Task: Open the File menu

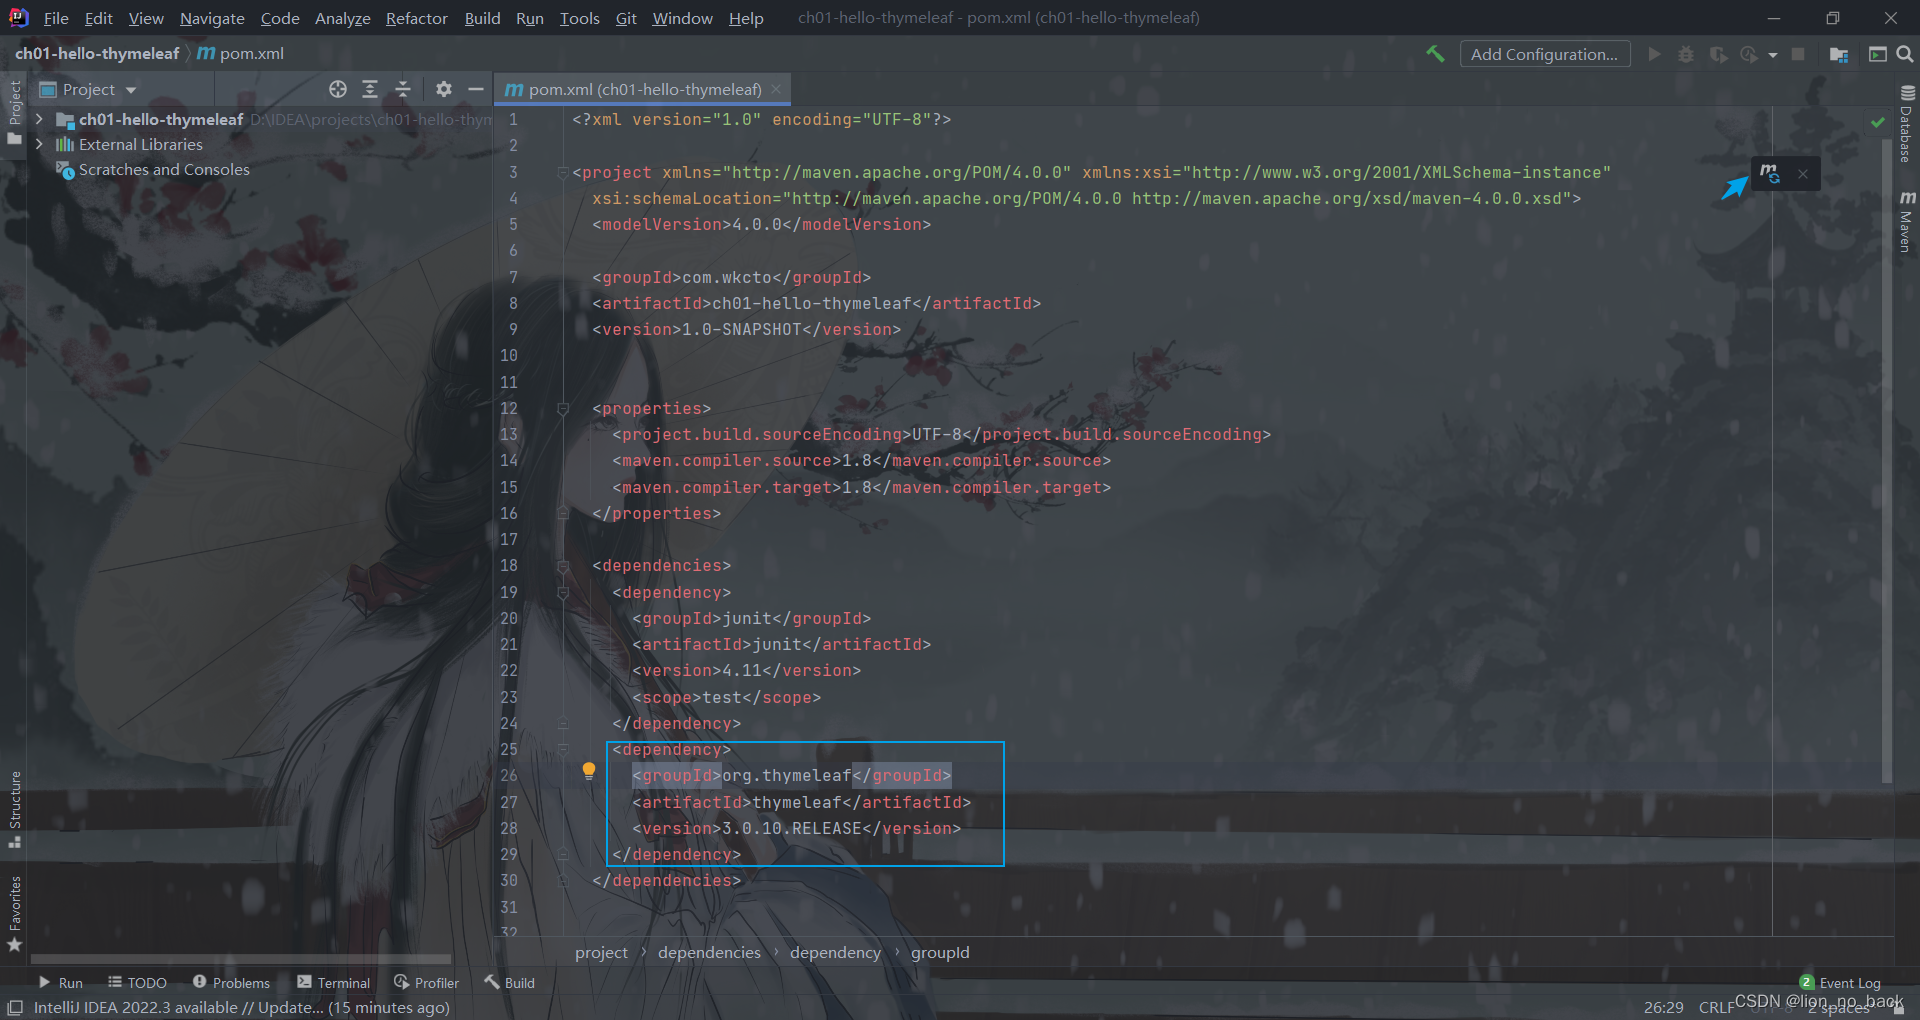Action: [56, 18]
